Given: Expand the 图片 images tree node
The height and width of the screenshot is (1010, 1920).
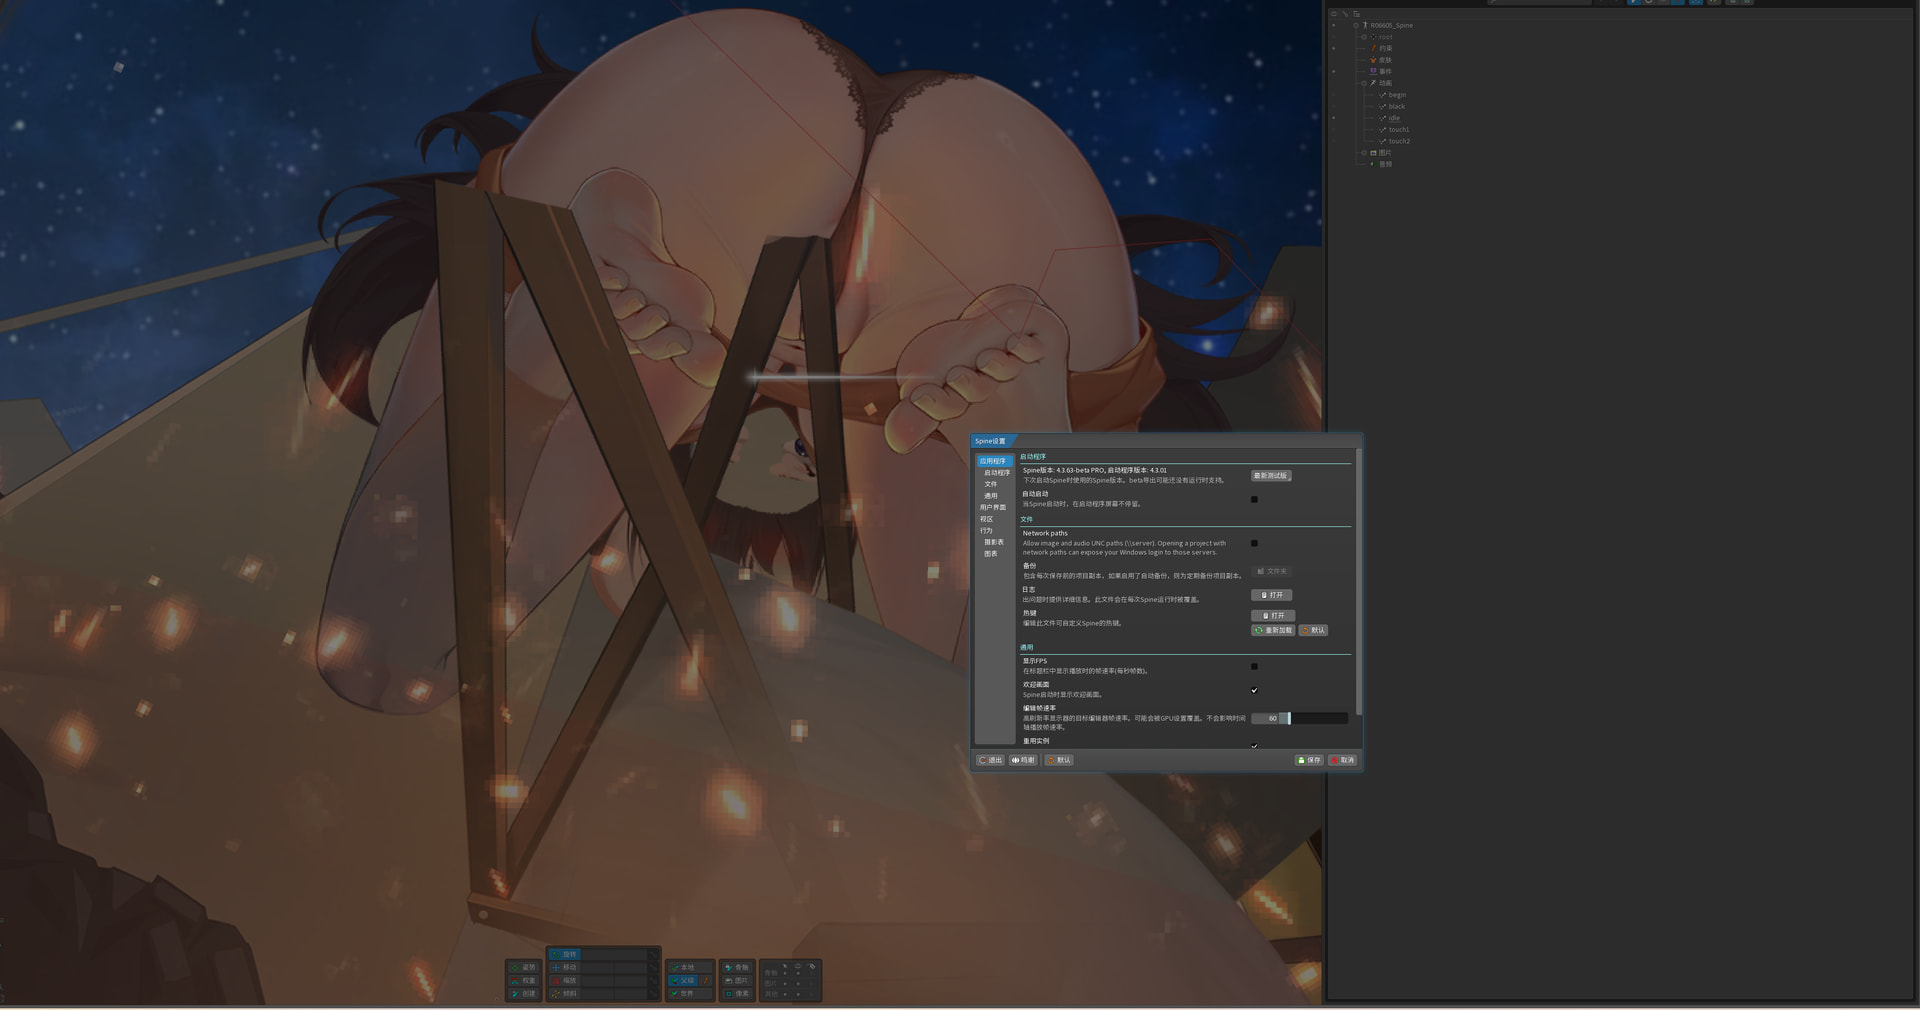Looking at the screenshot, I should 1364,153.
